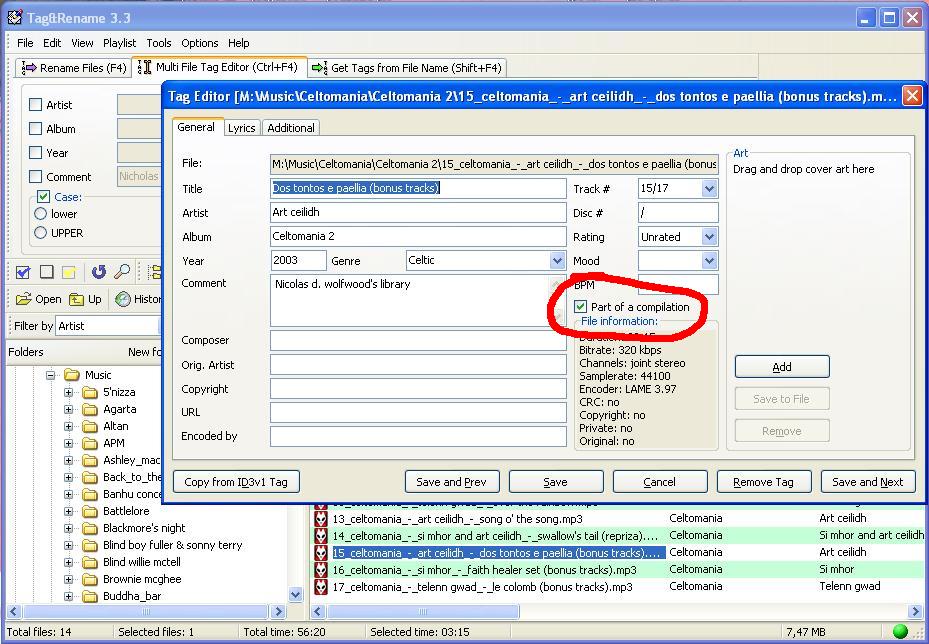The height and width of the screenshot is (644, 929).
Task: Click the blue refresh arrow icon
Action: [x=98, y=272]
